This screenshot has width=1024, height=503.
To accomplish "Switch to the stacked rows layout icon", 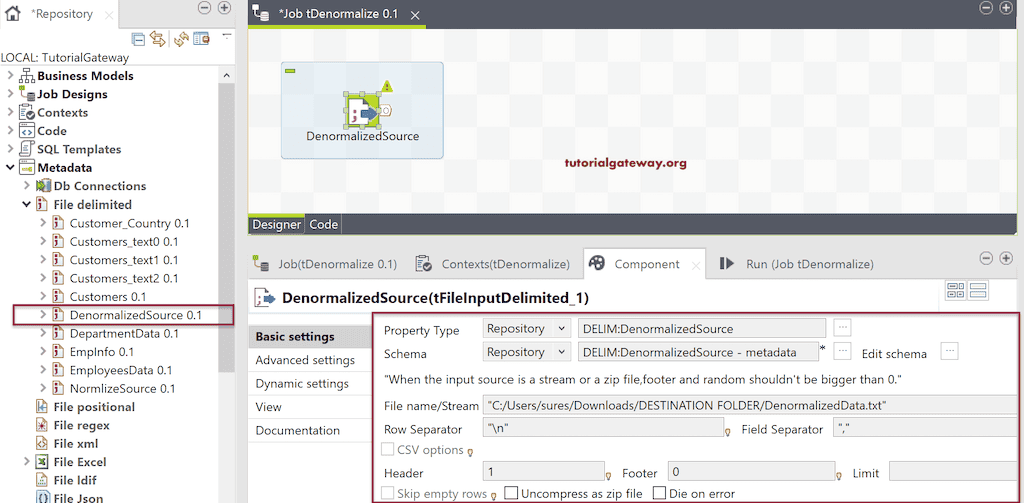I will pyautogui.click(x=980, y=291).
